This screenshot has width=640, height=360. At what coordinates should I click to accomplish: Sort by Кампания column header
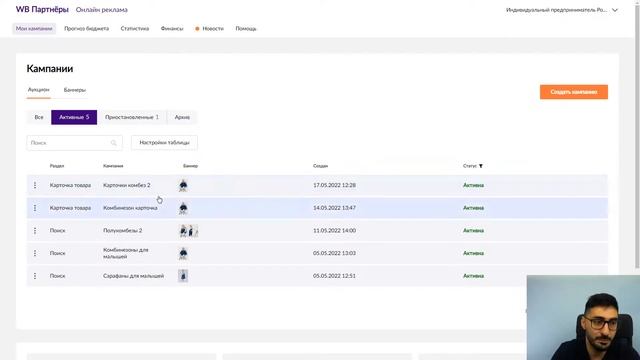click(113, 166)
